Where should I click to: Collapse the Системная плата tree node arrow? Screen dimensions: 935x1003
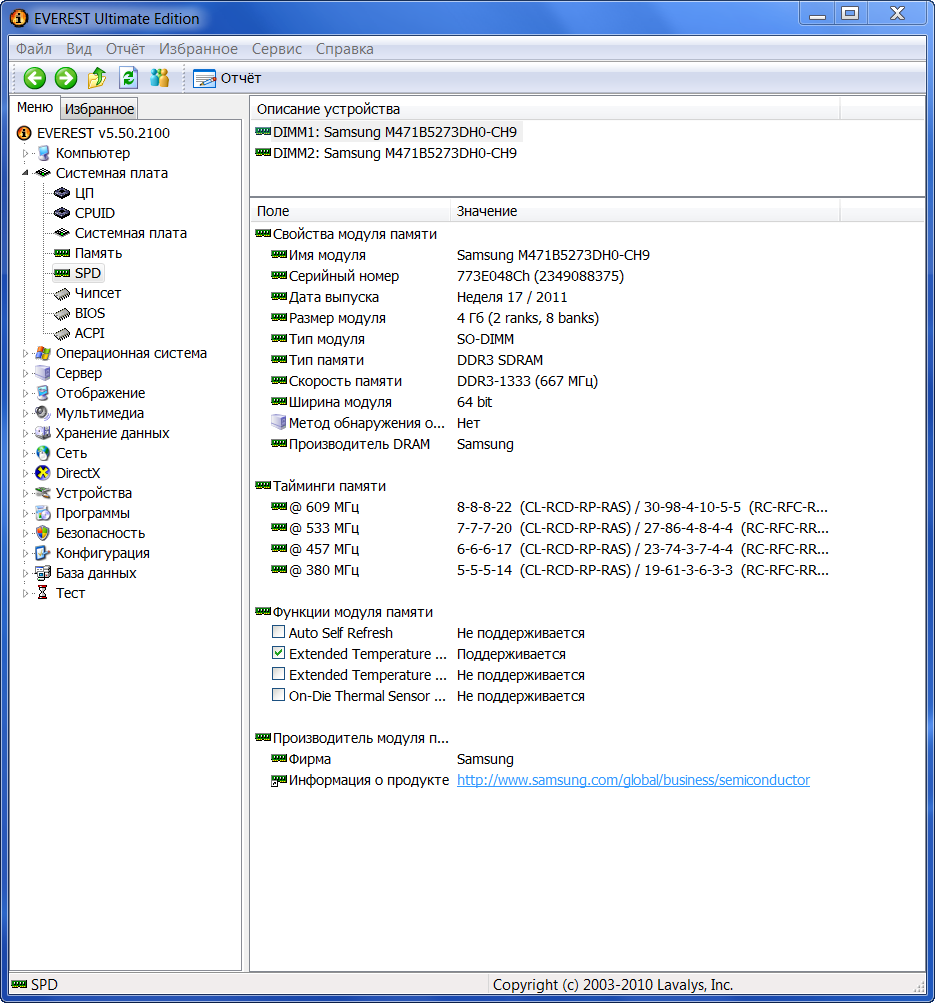pos(26,173)
